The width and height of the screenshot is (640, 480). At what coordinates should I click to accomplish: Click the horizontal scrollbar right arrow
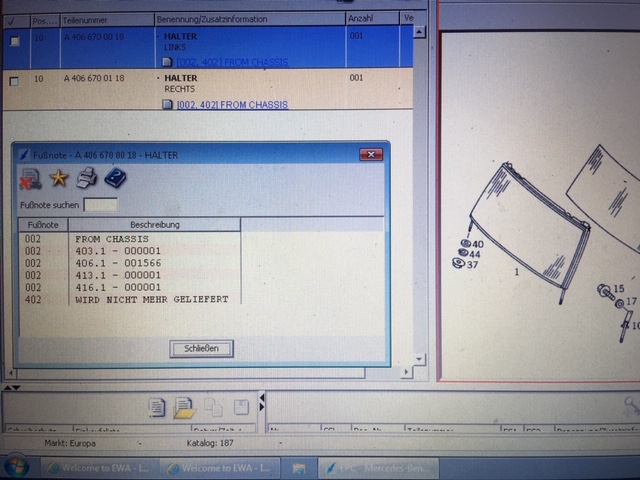click(x=406, y=372)
